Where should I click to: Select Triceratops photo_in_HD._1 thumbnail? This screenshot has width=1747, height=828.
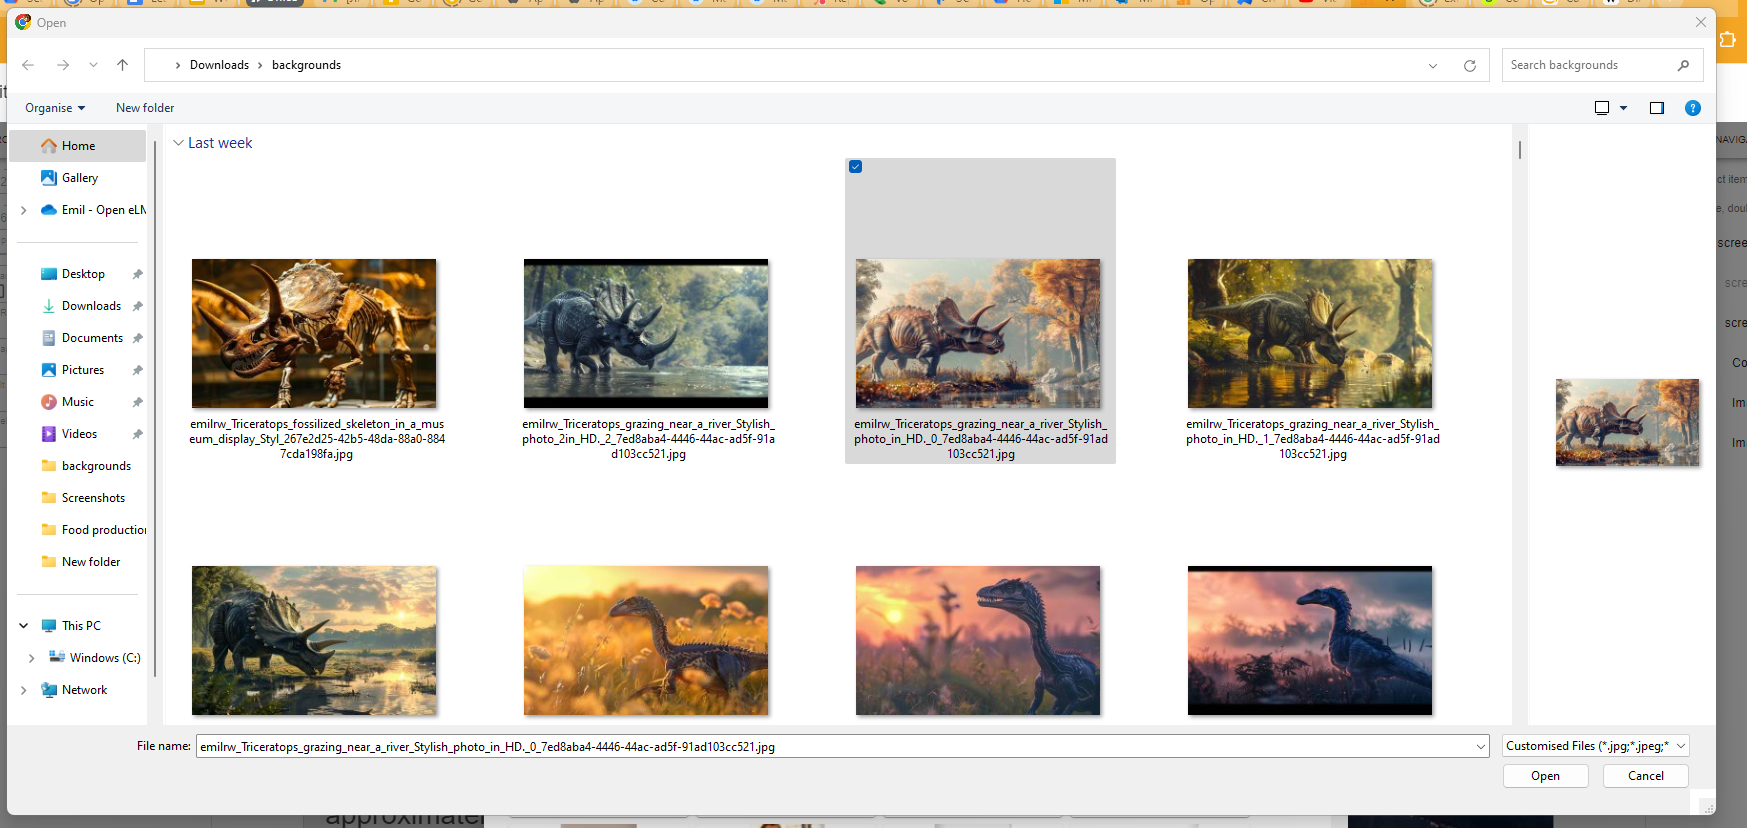pyautogui.click(x=1310, y=333)
